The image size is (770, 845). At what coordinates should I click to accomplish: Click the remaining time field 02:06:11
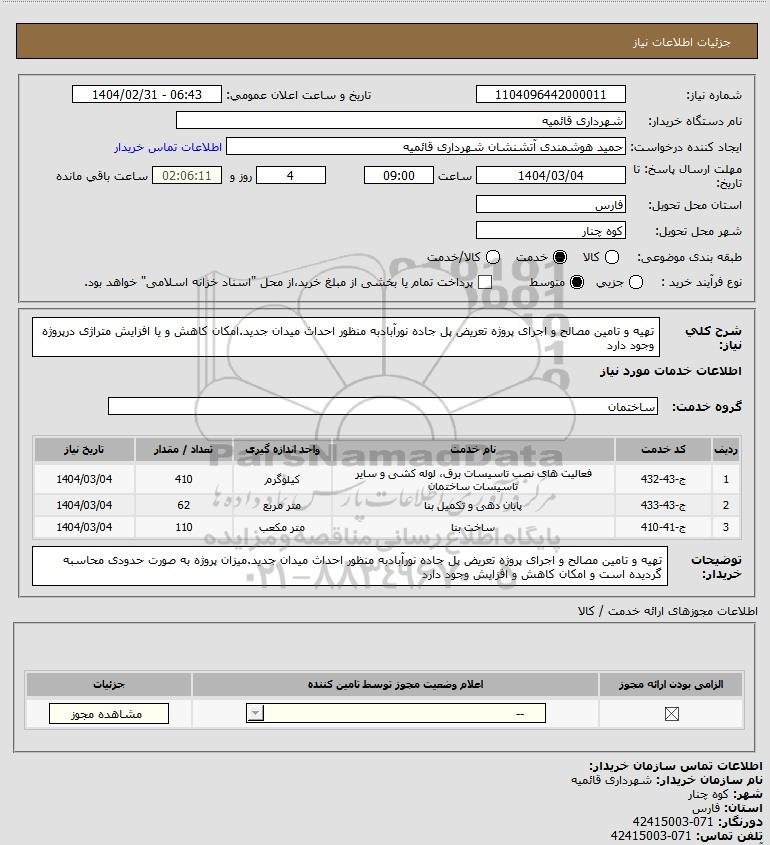[187, 176]
